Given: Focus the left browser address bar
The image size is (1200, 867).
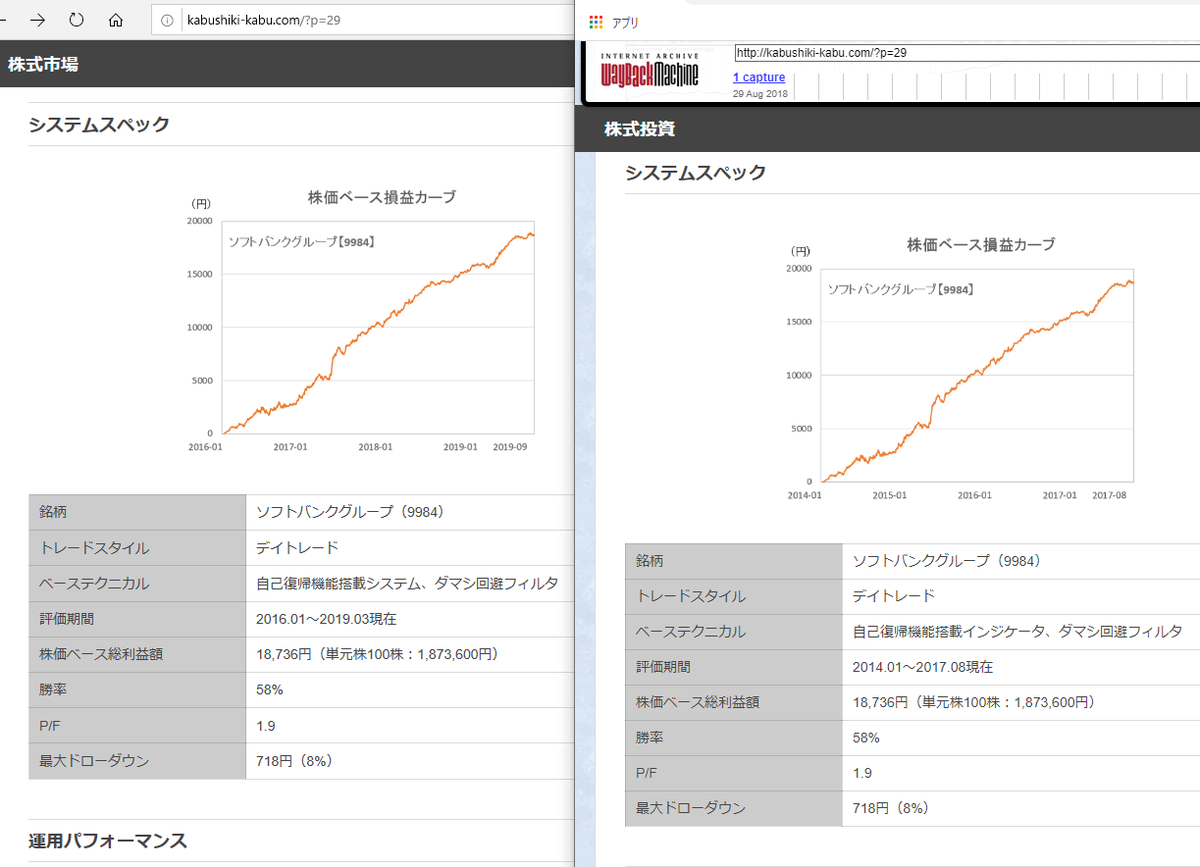Looking at the screenshot, I should point(365,20).
